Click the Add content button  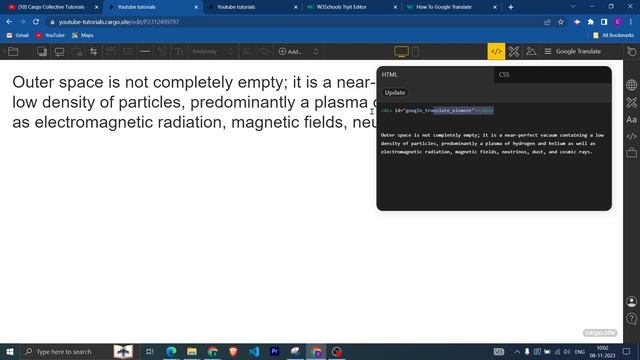pos(290,51)
